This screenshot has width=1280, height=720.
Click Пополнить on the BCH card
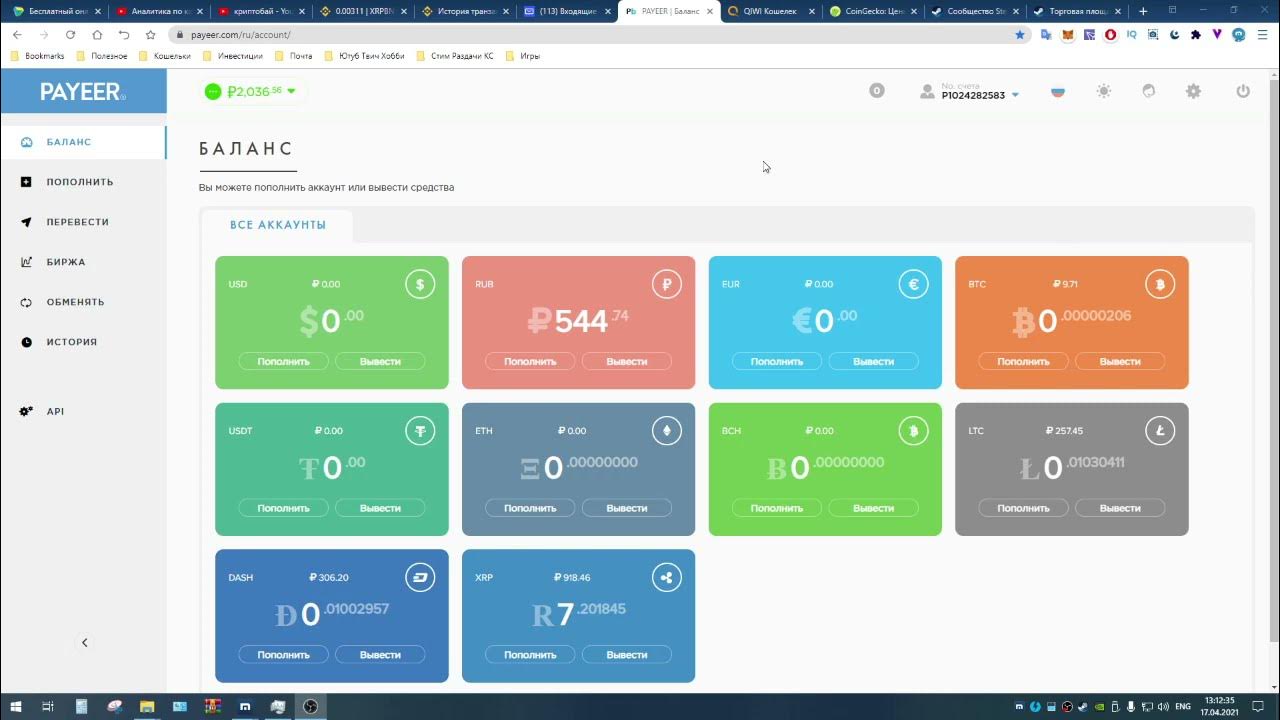tap(777, 508)
